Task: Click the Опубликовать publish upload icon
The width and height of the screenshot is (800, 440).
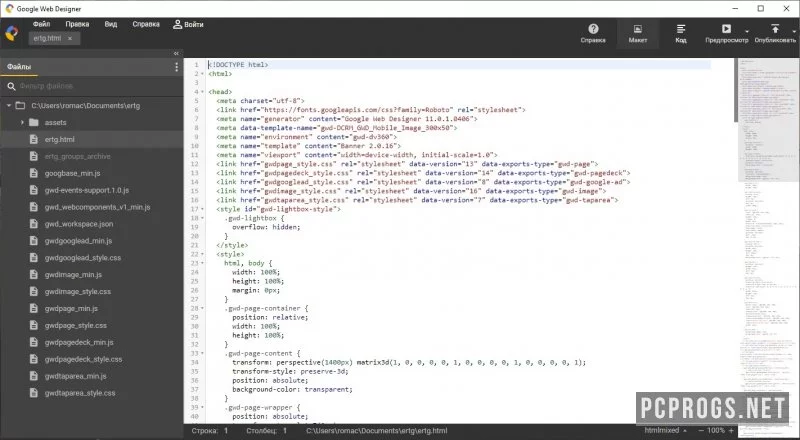Action: pyautogui.click(x=774, y=29)
